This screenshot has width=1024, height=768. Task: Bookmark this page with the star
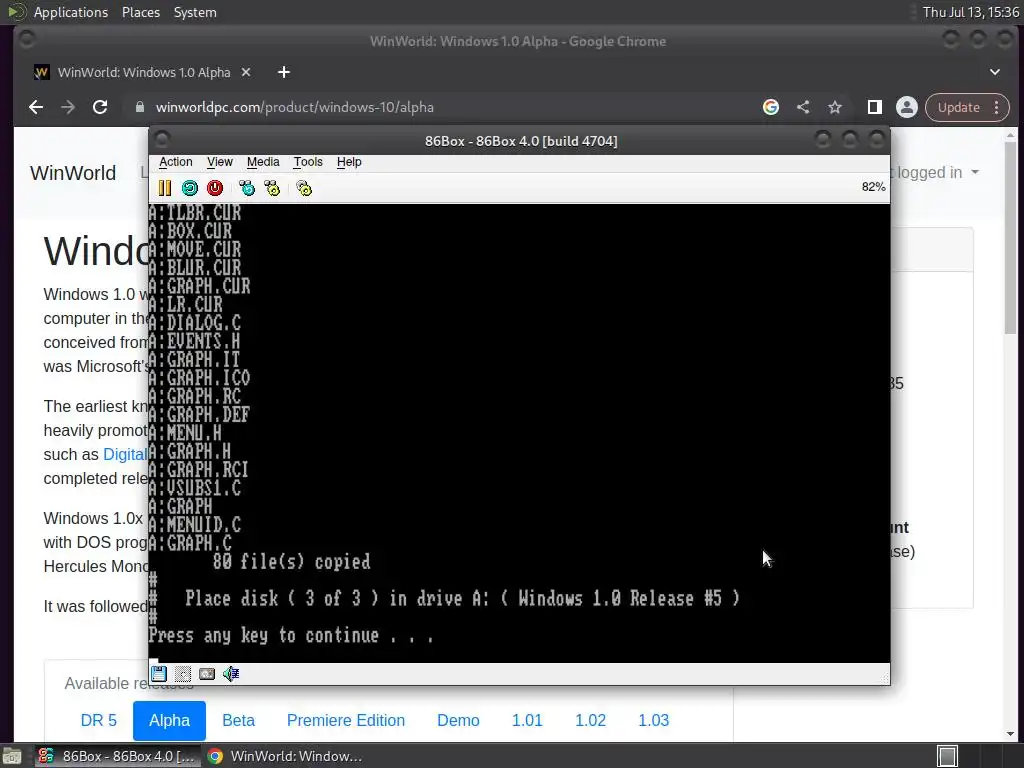835,107
